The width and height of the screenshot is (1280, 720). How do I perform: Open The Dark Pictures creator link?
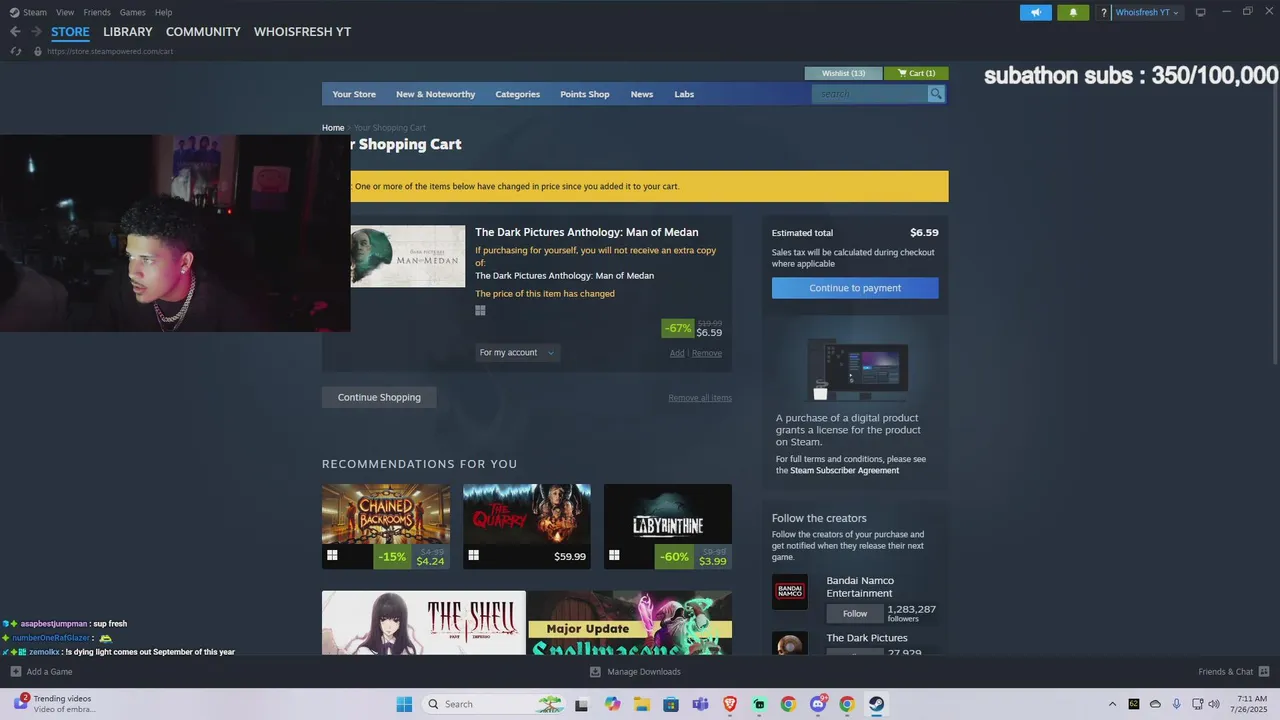(x=867, y=638)
